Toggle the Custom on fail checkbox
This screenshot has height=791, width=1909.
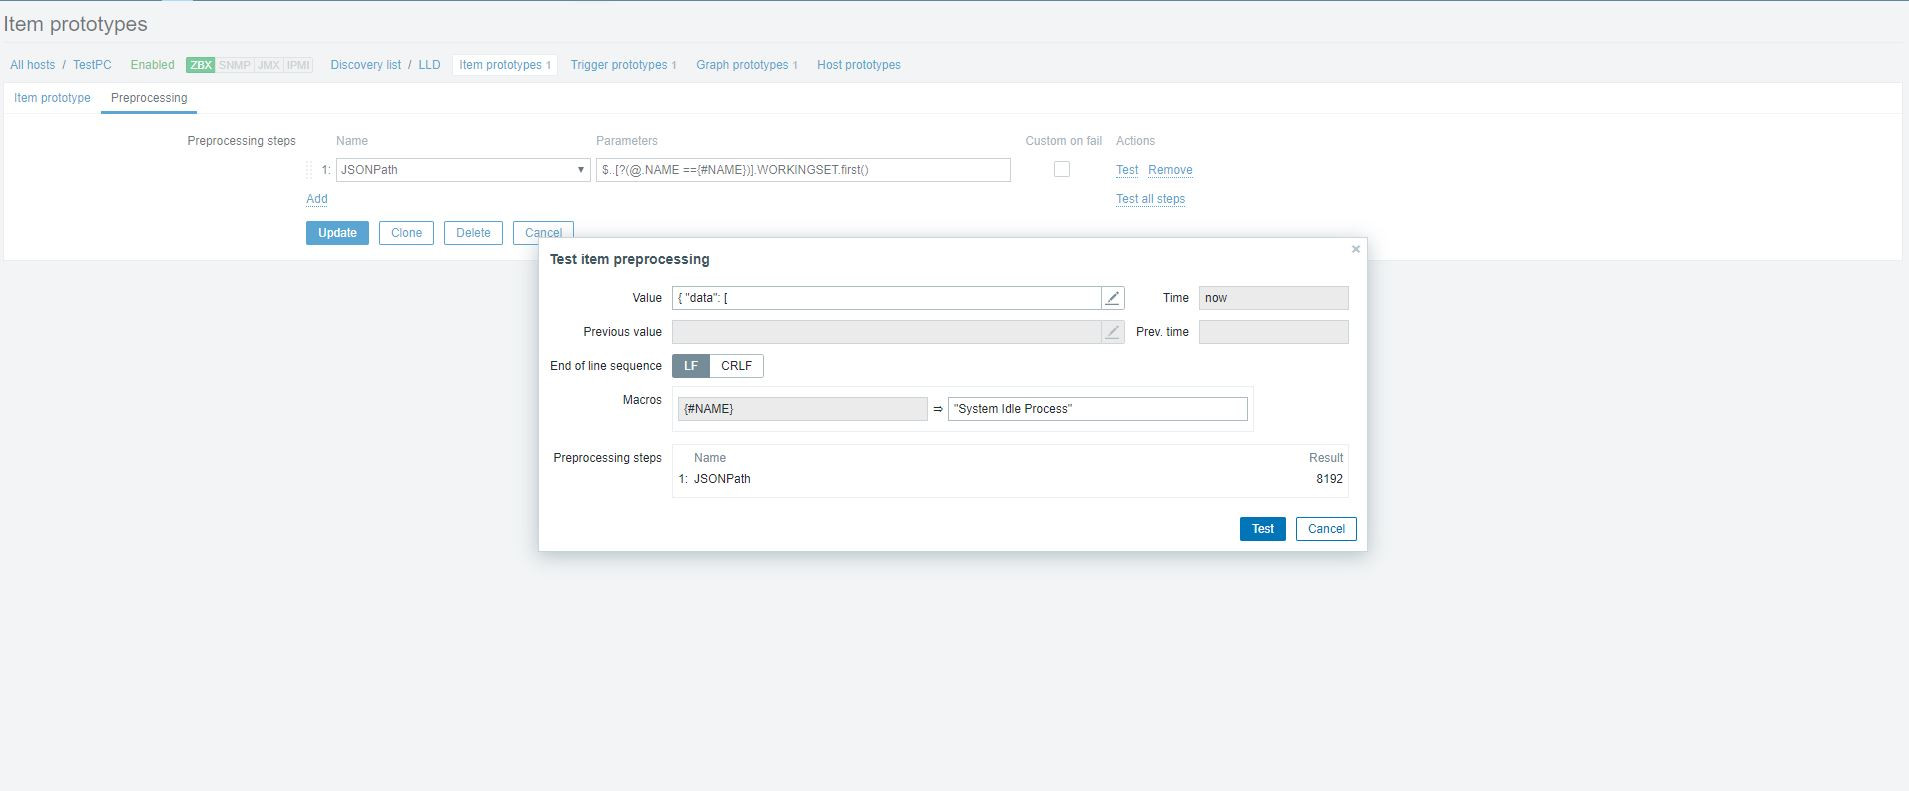point(1062,170)
